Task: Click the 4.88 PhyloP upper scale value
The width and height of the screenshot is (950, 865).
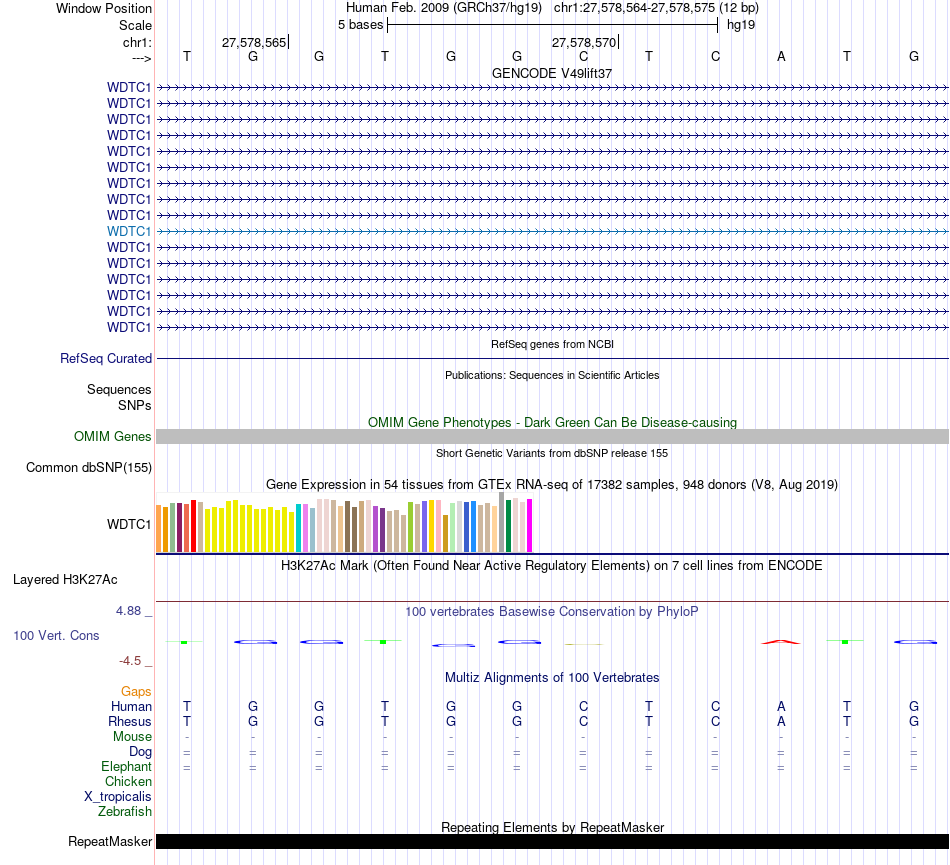Action: click(128, 611)
